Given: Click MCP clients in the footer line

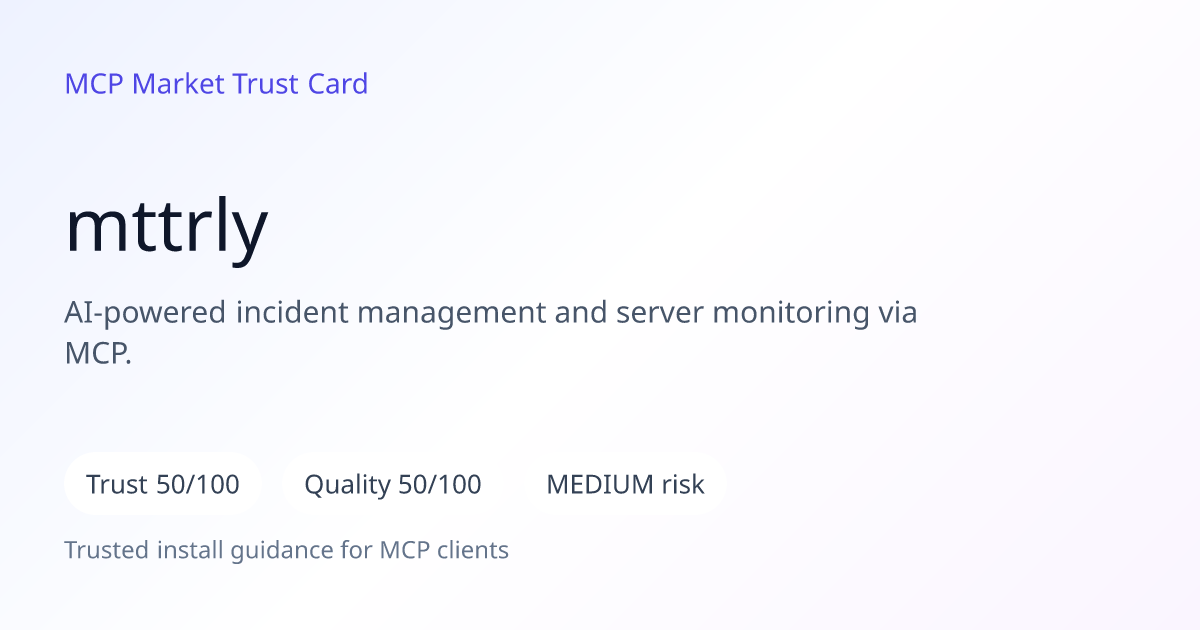Looking at the screenshot, I should tap(444, 550).
